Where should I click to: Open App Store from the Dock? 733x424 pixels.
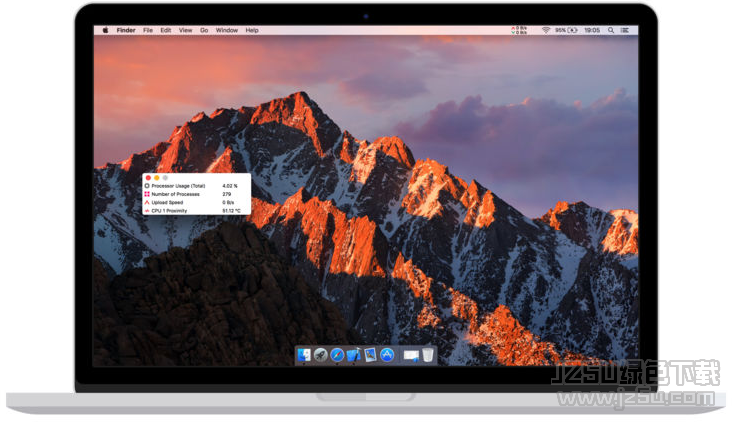tap(387, 355)
